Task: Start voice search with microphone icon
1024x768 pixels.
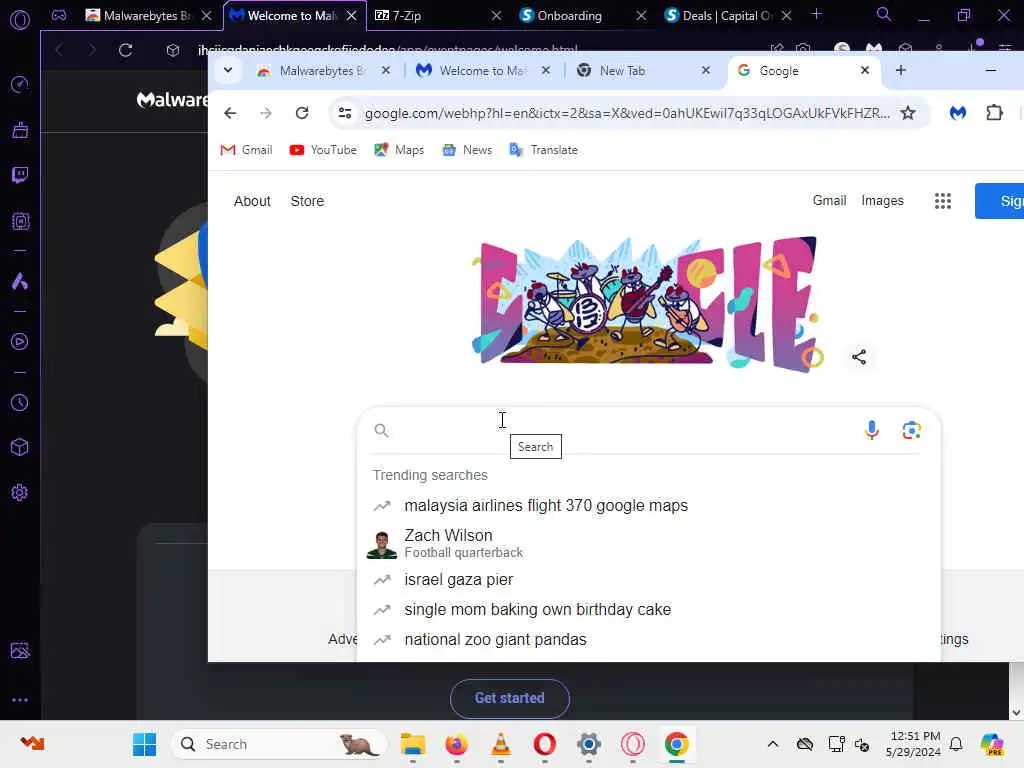Action: point(871,430)
